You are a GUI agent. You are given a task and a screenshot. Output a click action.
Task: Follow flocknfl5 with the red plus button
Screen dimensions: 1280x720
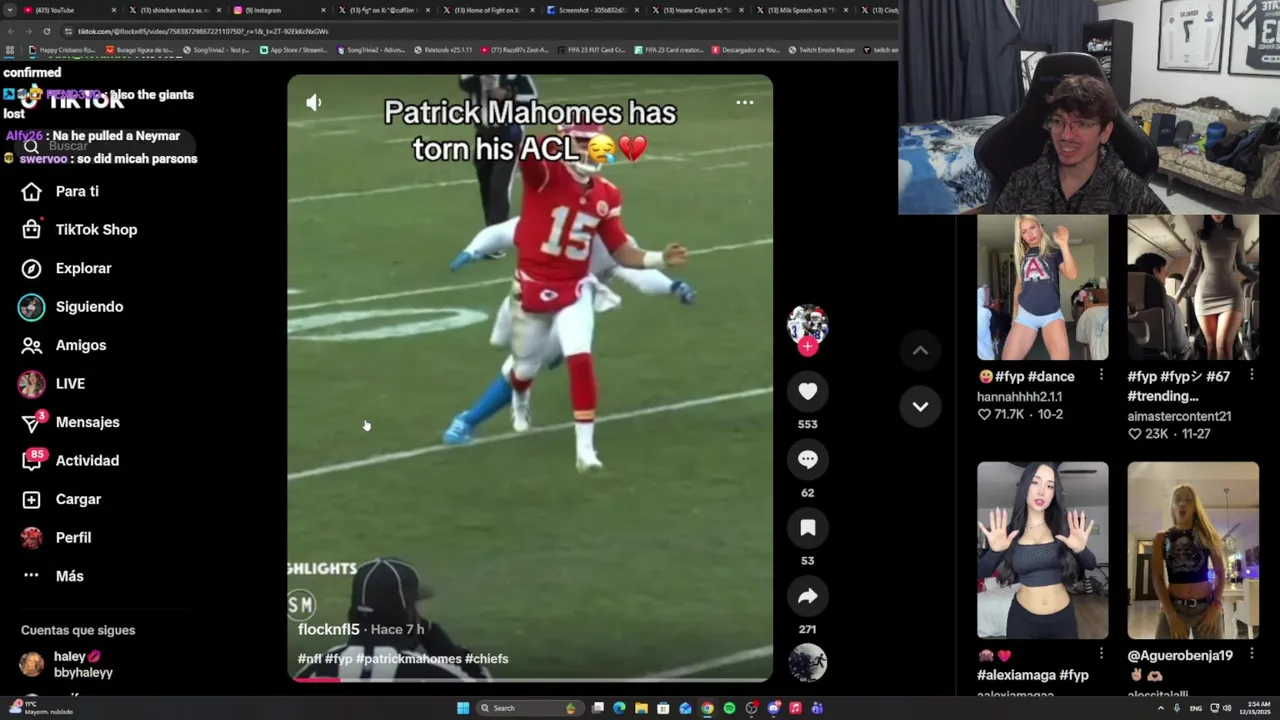(808, 347)
